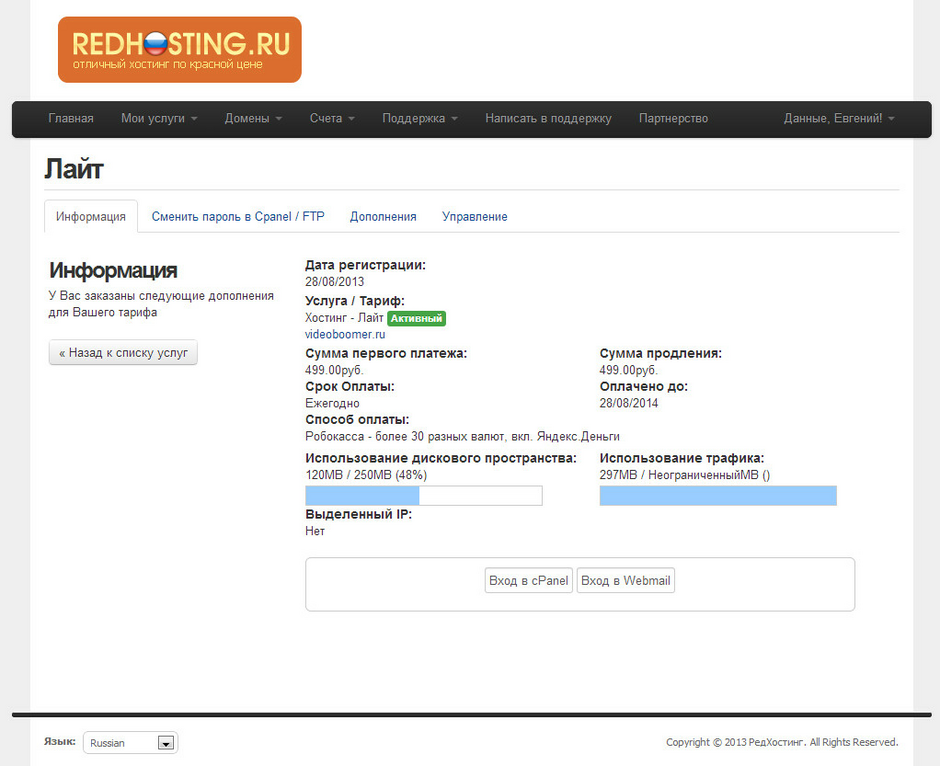Open the Главная menu item

[x=71, y=119]
